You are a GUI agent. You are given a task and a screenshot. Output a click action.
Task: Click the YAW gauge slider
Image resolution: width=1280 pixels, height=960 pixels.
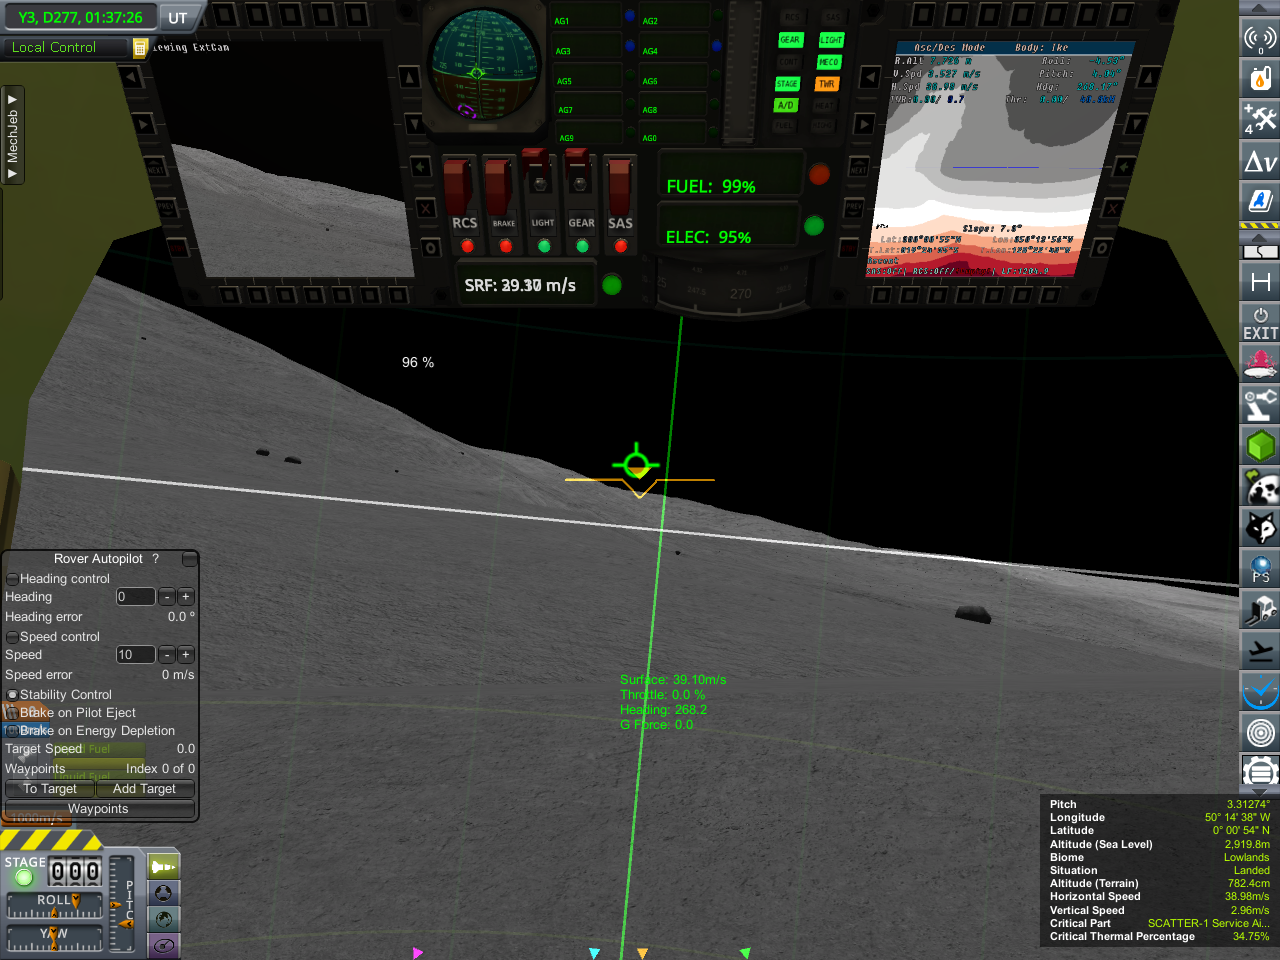[55, 939]
